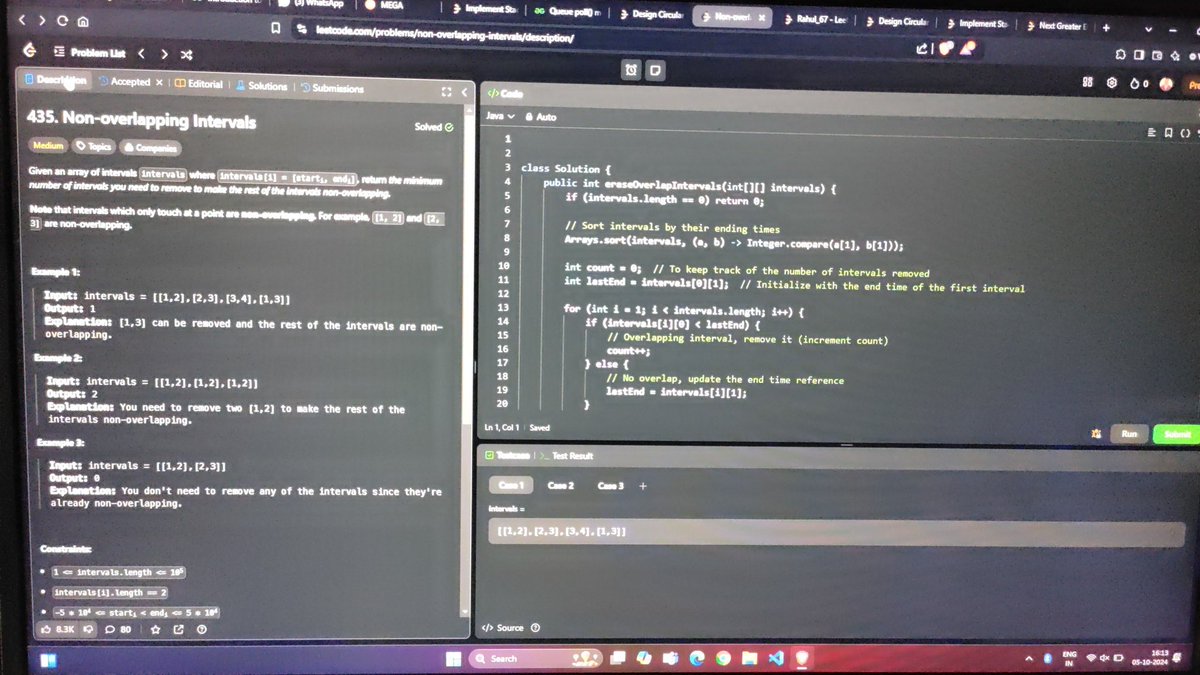Open the Rahul_67 - Lee browser tab
1200x675 pixels.
[816, 19]
